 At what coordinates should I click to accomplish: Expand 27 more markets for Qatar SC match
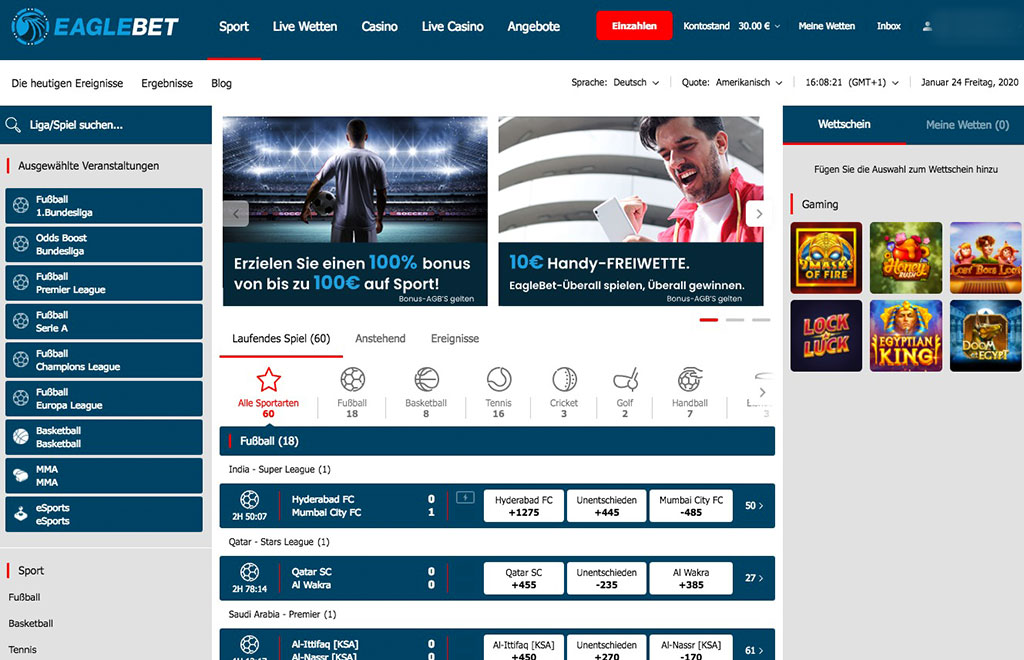tap(754, 578)
